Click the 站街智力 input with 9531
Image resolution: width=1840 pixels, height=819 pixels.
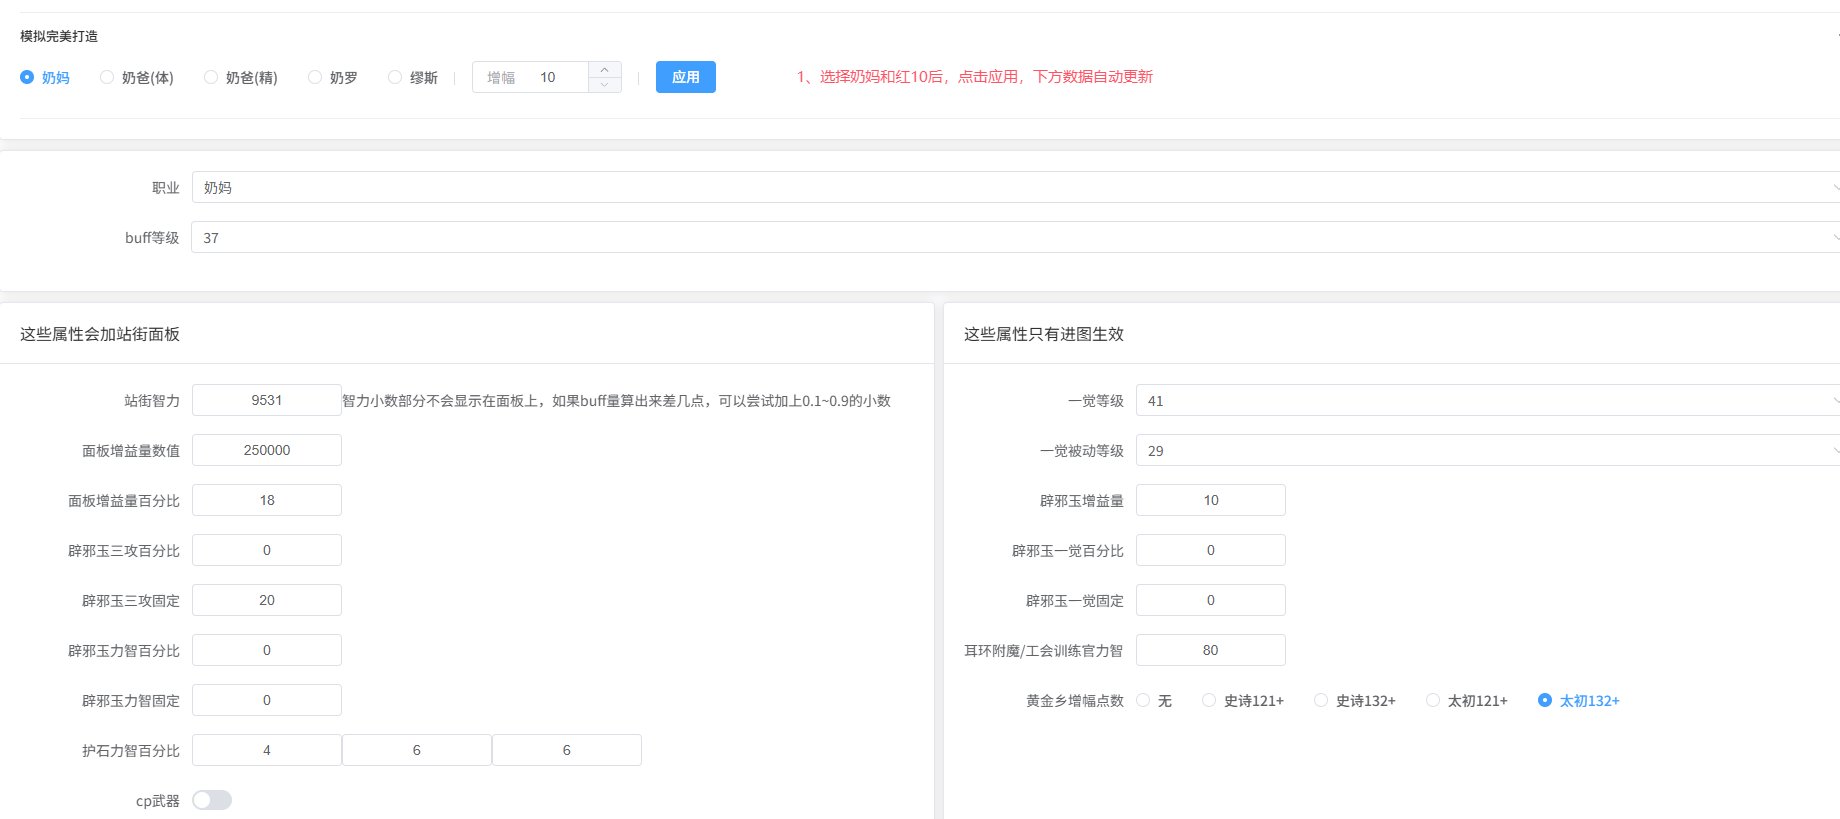267,400
